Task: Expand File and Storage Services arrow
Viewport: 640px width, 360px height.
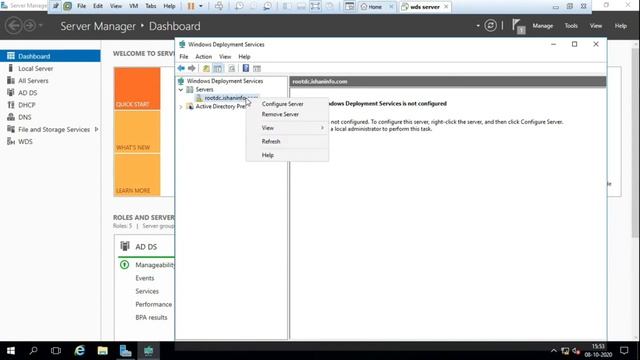Action: tap(96, 129)
